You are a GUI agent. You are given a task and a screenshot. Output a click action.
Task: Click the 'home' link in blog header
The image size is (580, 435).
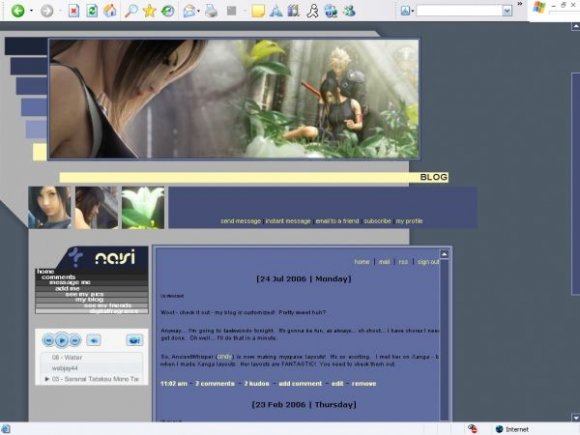pyautogui.click(x=362, y=262)
